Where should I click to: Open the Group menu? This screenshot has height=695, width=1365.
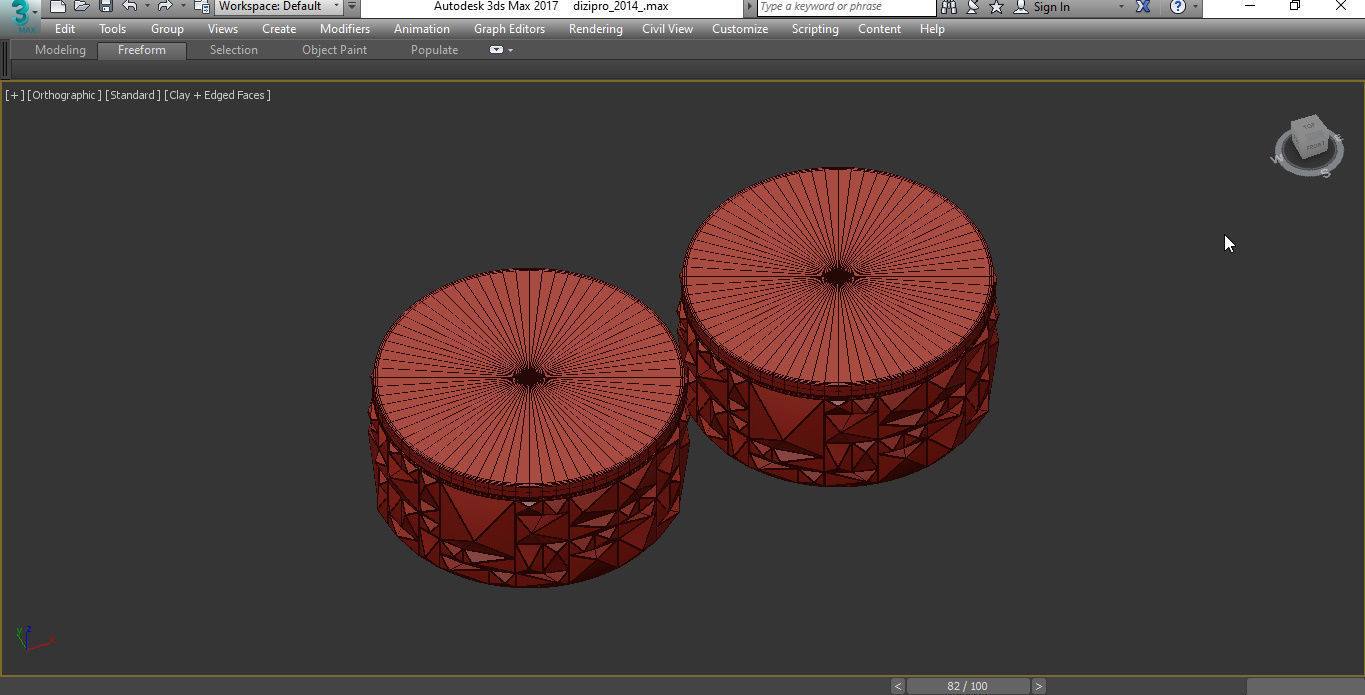[167, 29]
